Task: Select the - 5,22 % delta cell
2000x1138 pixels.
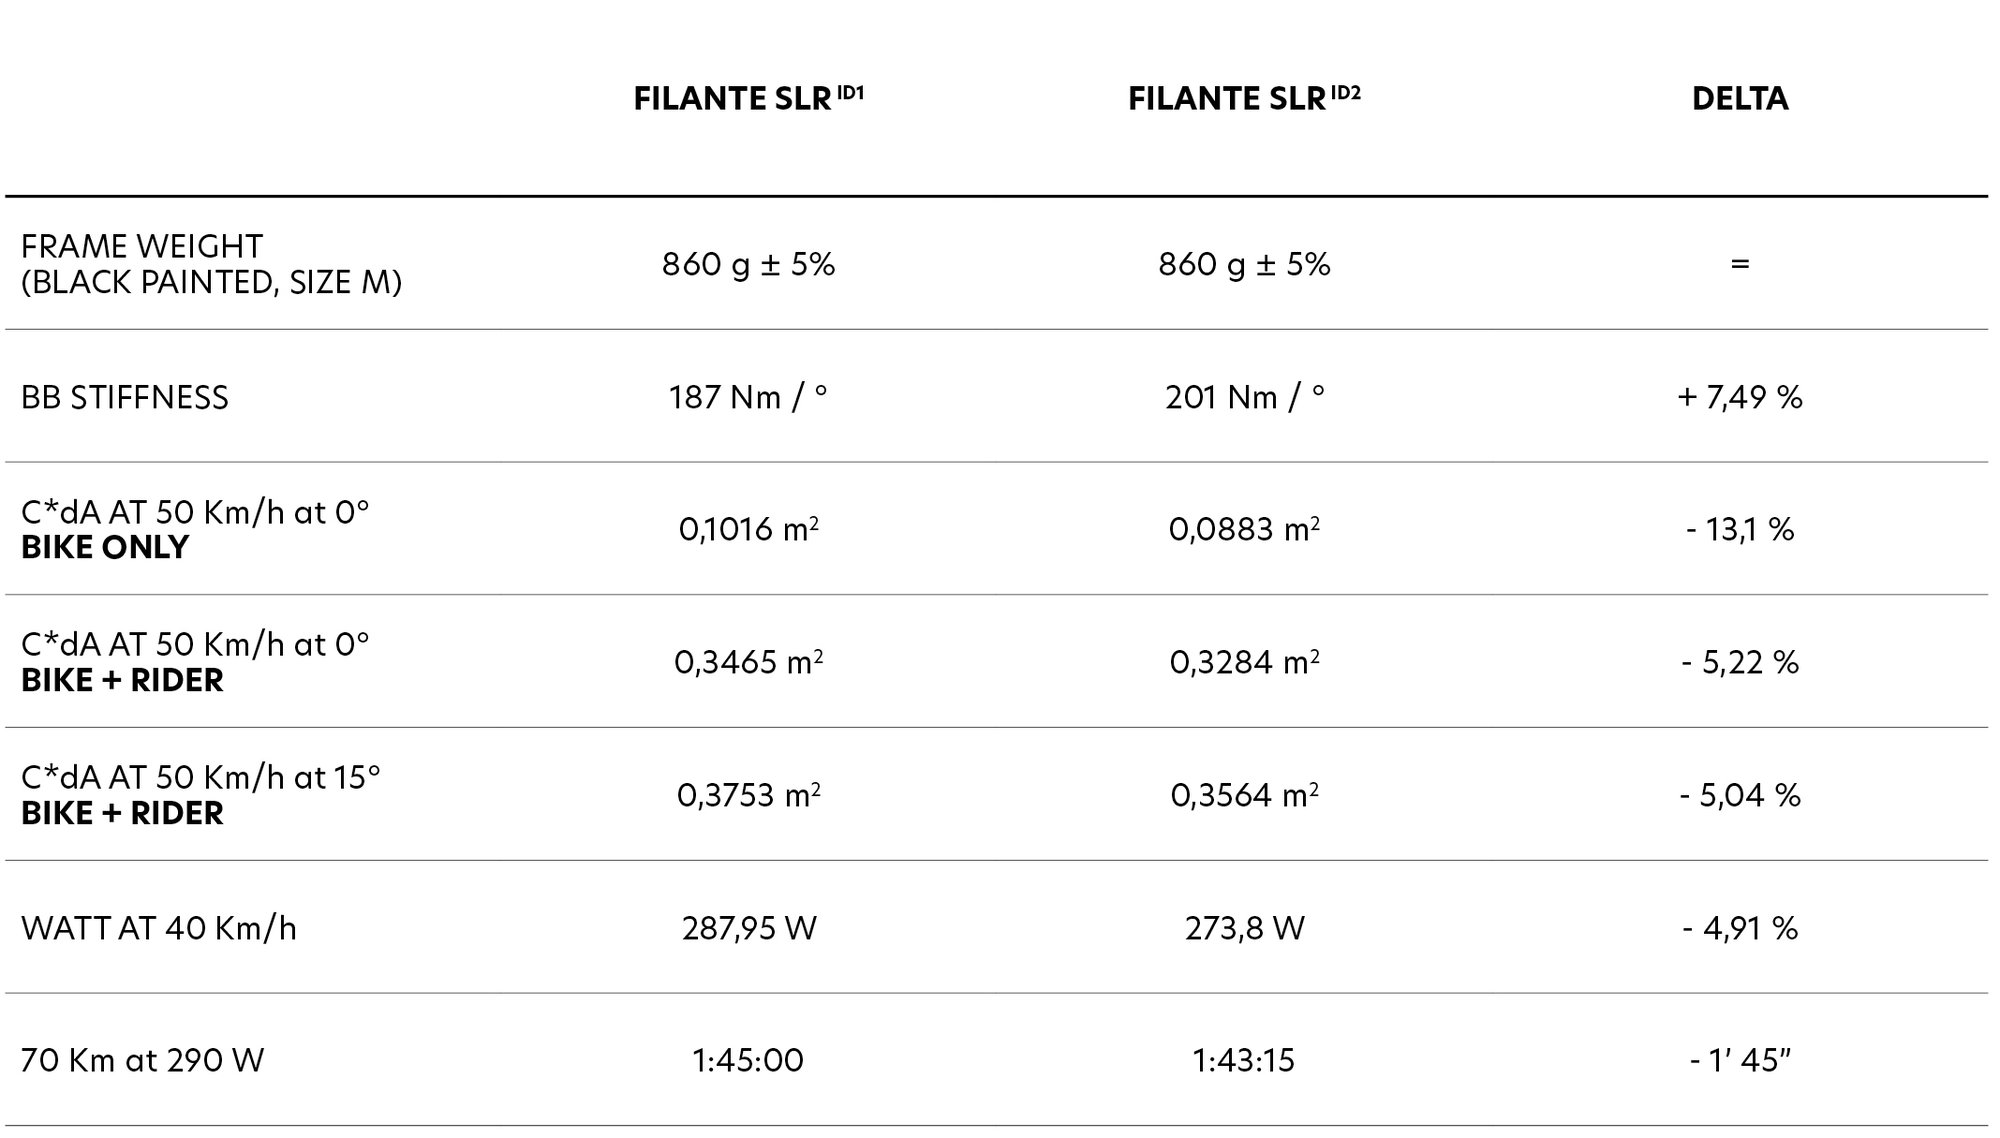Action: point(1739,662)
